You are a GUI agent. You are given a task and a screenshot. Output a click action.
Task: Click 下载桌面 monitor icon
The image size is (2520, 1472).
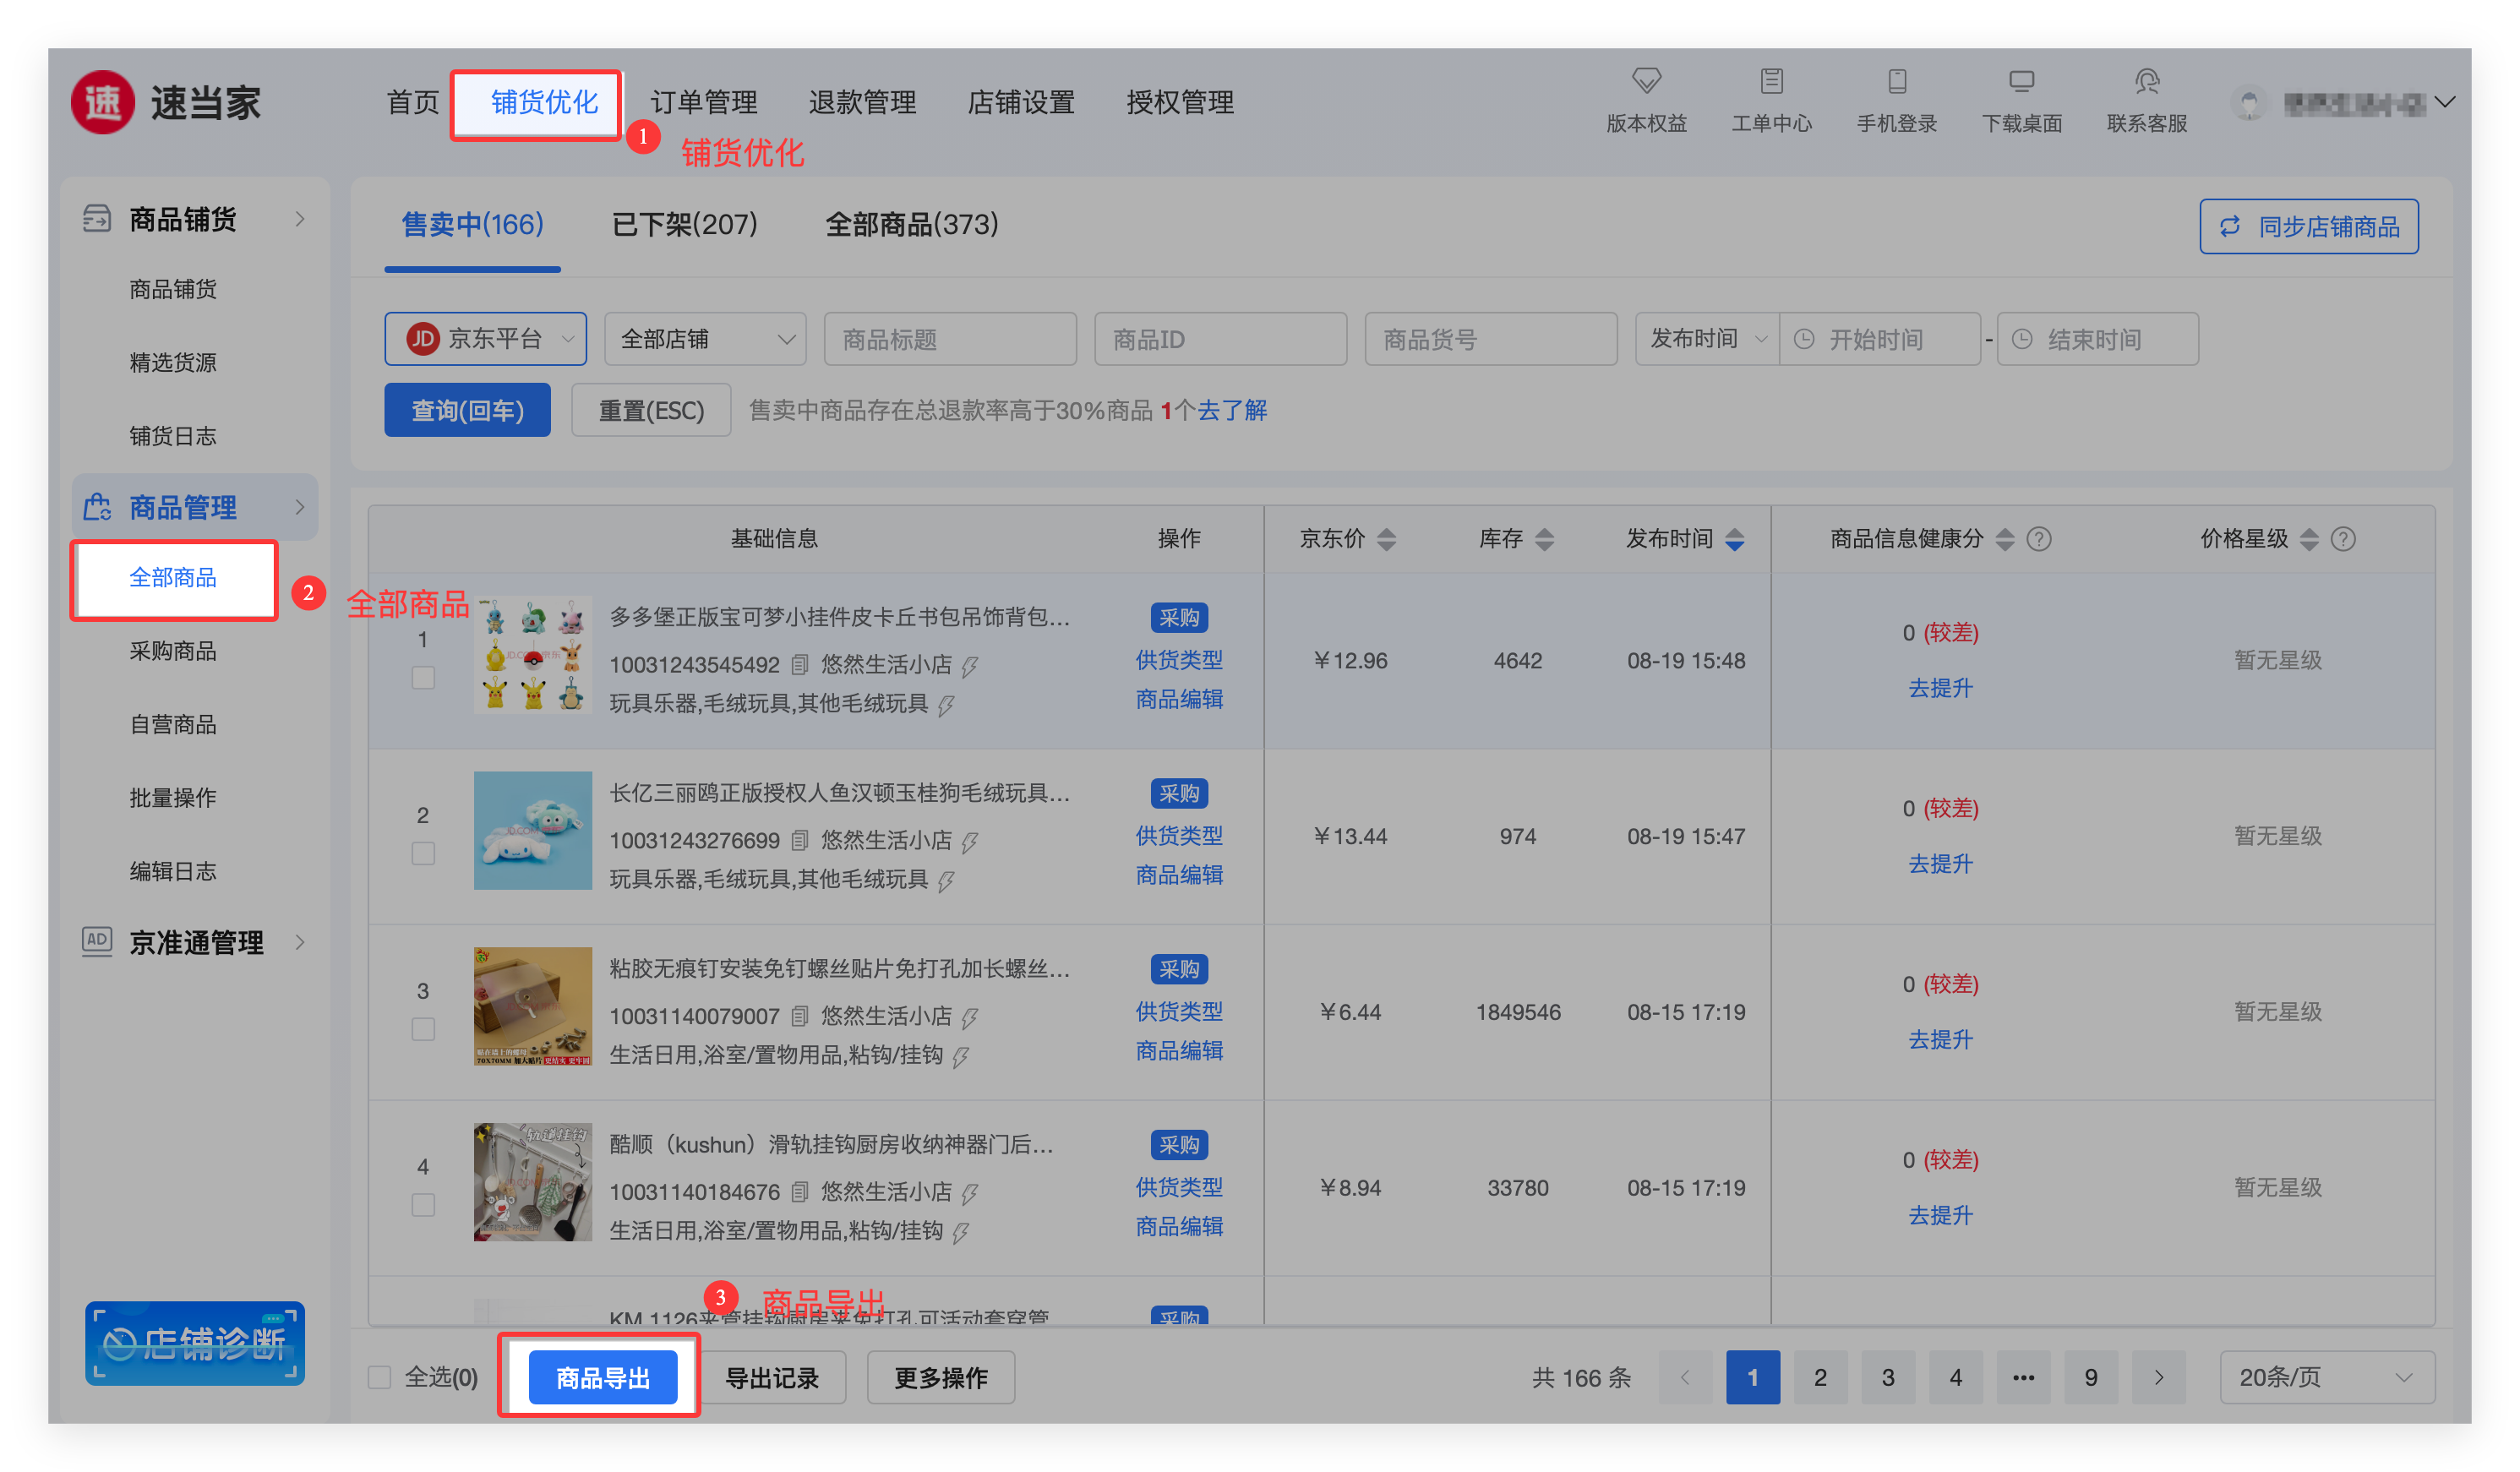[x=2021, y=81]
